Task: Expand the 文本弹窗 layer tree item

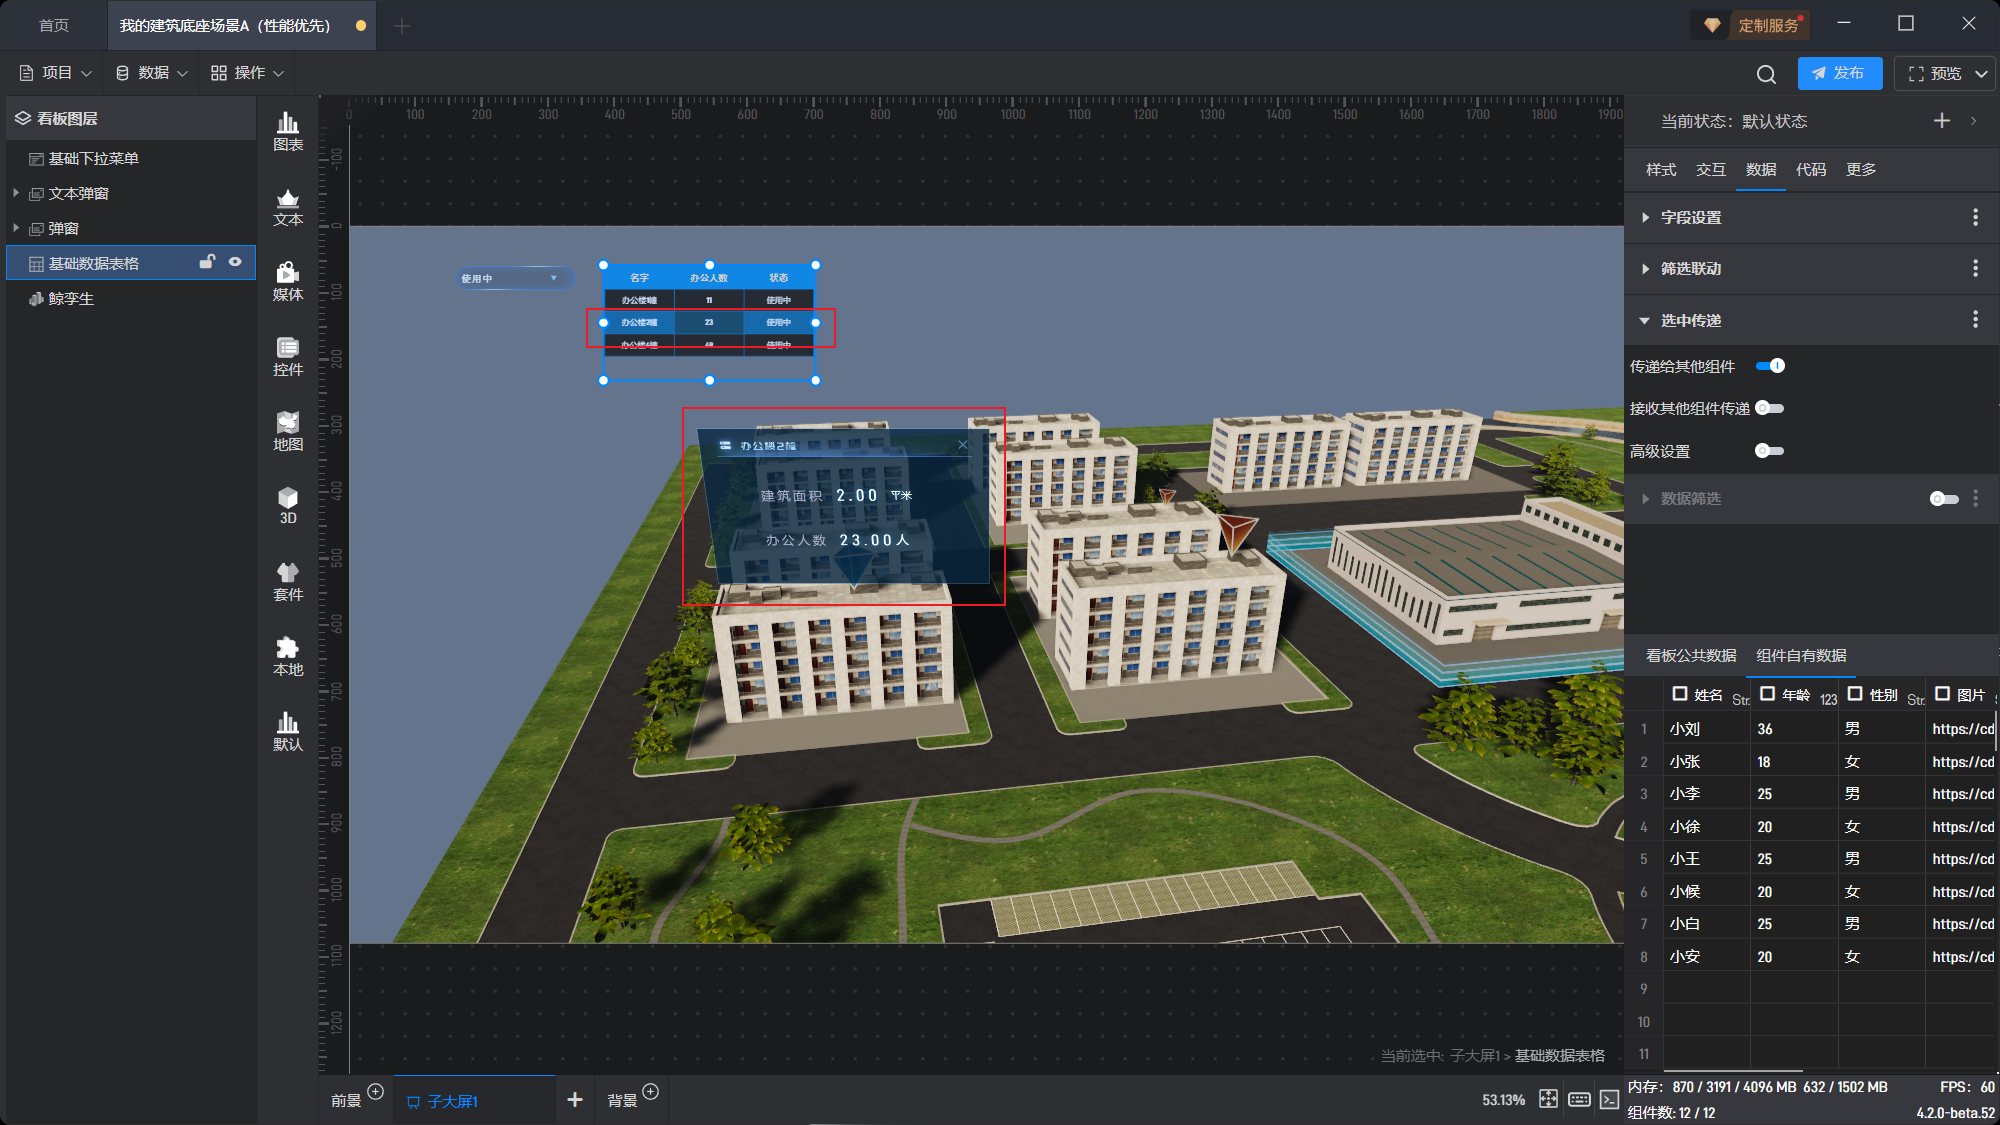Action: pyautogui.click(x=16, y=193)
